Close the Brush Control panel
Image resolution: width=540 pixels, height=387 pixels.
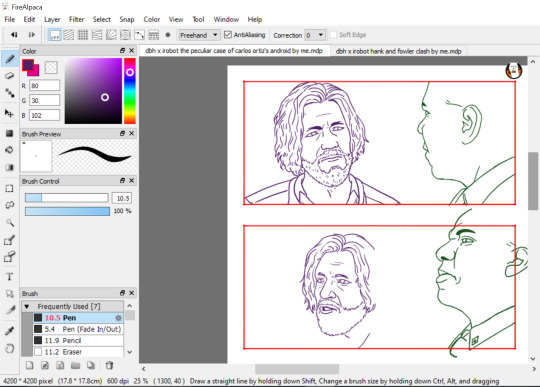tap(132, 180)
